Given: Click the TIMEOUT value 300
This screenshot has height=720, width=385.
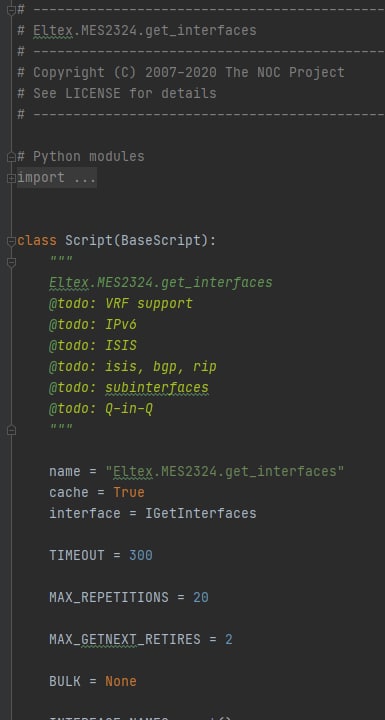Looking at the screenshot, I should (141, 555).
